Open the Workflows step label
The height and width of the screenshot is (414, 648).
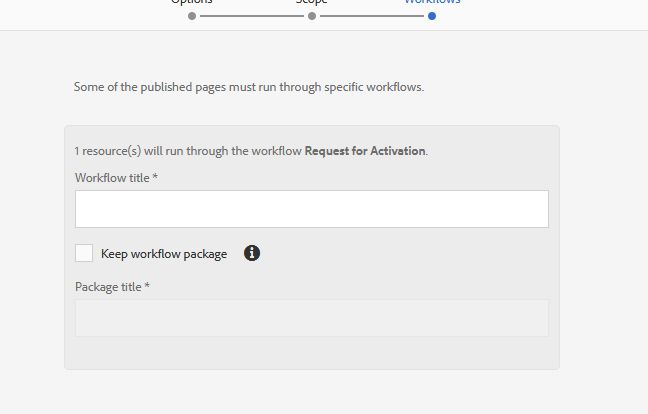(432, 2)
